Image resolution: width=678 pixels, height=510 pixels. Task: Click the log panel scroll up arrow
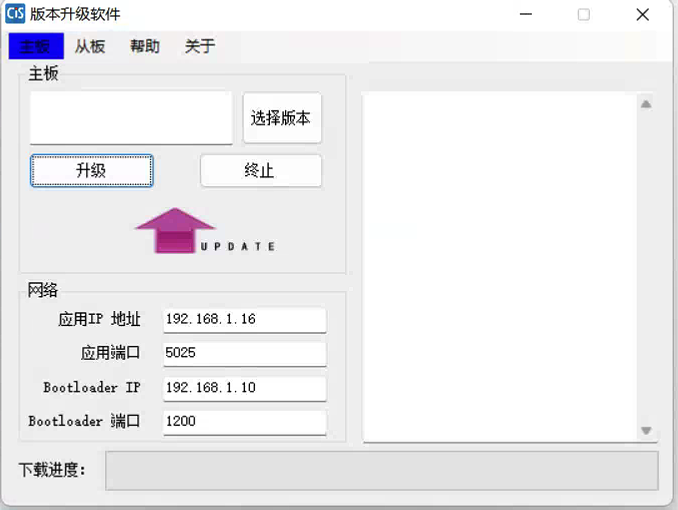(x=646, y=104)
